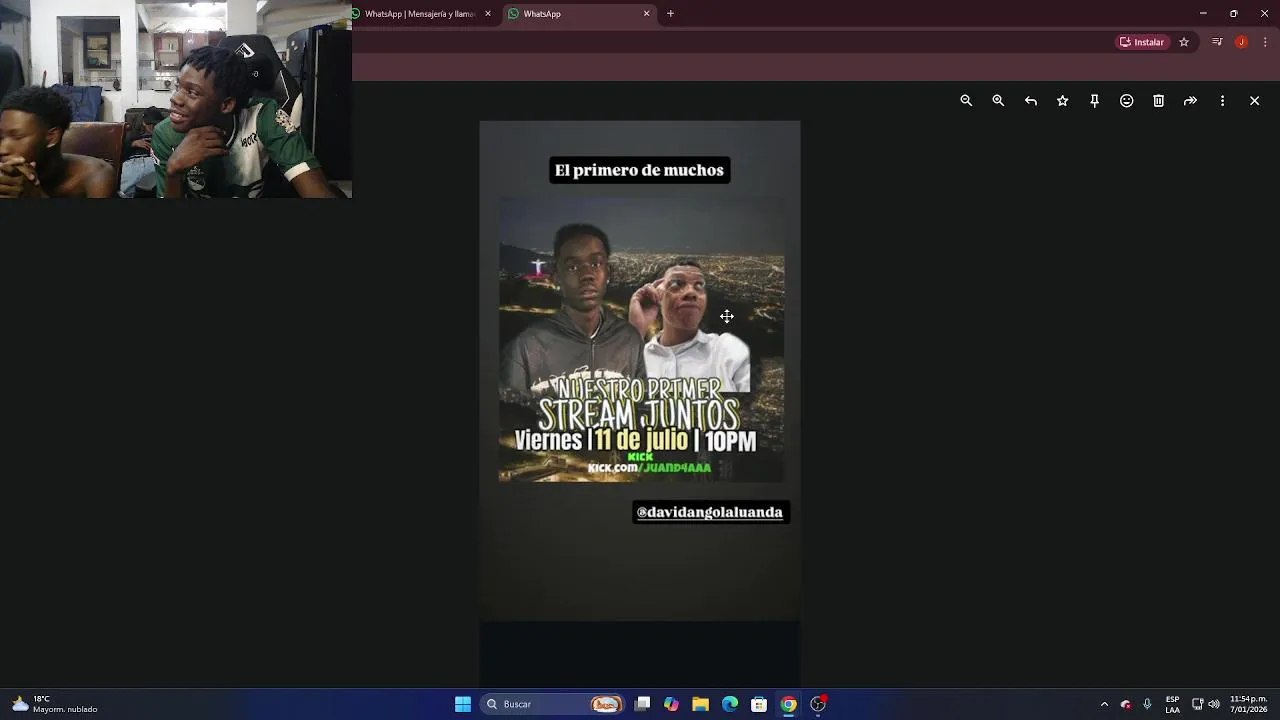Open Microsoft Edge from taskbar
Viewport: 1280px width, 720px height.
click(730, 704)
